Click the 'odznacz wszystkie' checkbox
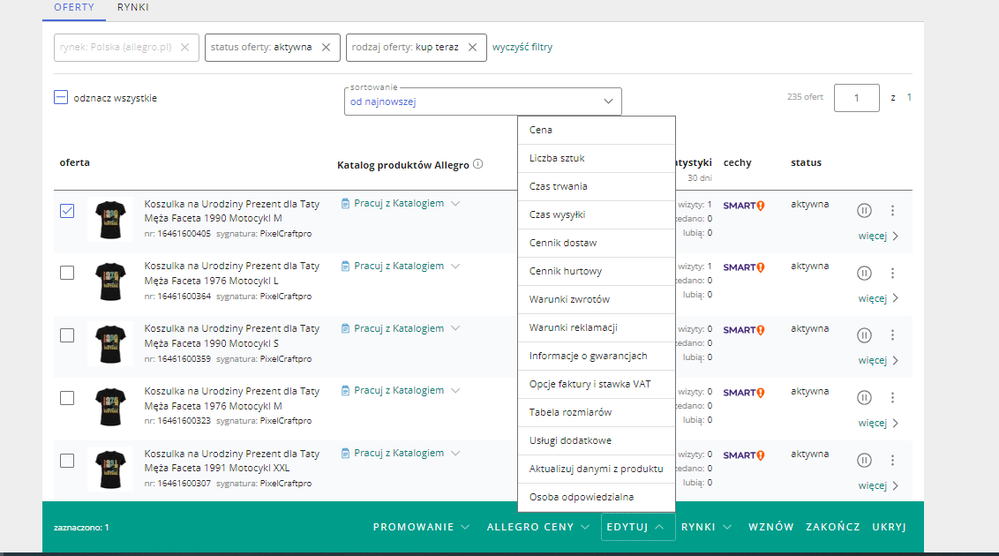Viewport: 999px width, 556px height. [61, 98]
